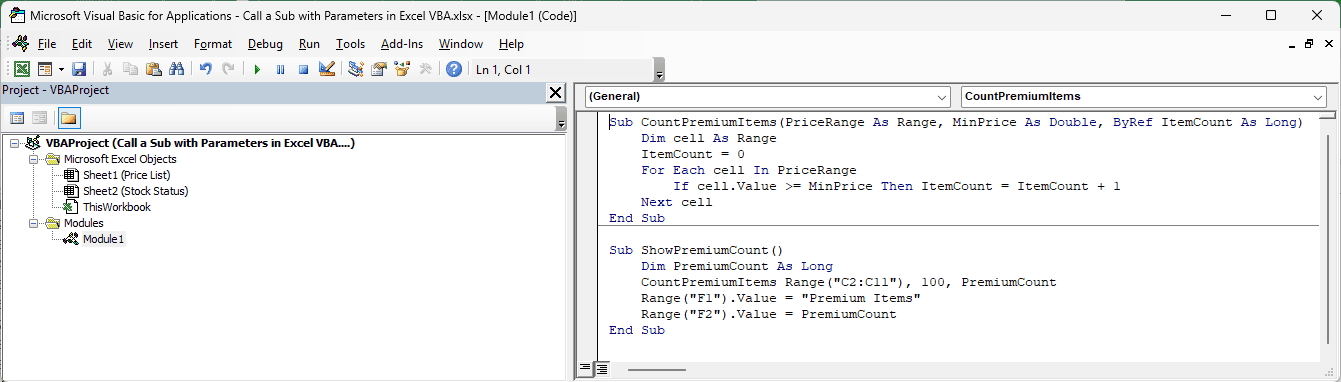Click the Project panel toolbar overflow arrow
The height and width of the screenshot is (382, 1341).
tap(561, 120)
